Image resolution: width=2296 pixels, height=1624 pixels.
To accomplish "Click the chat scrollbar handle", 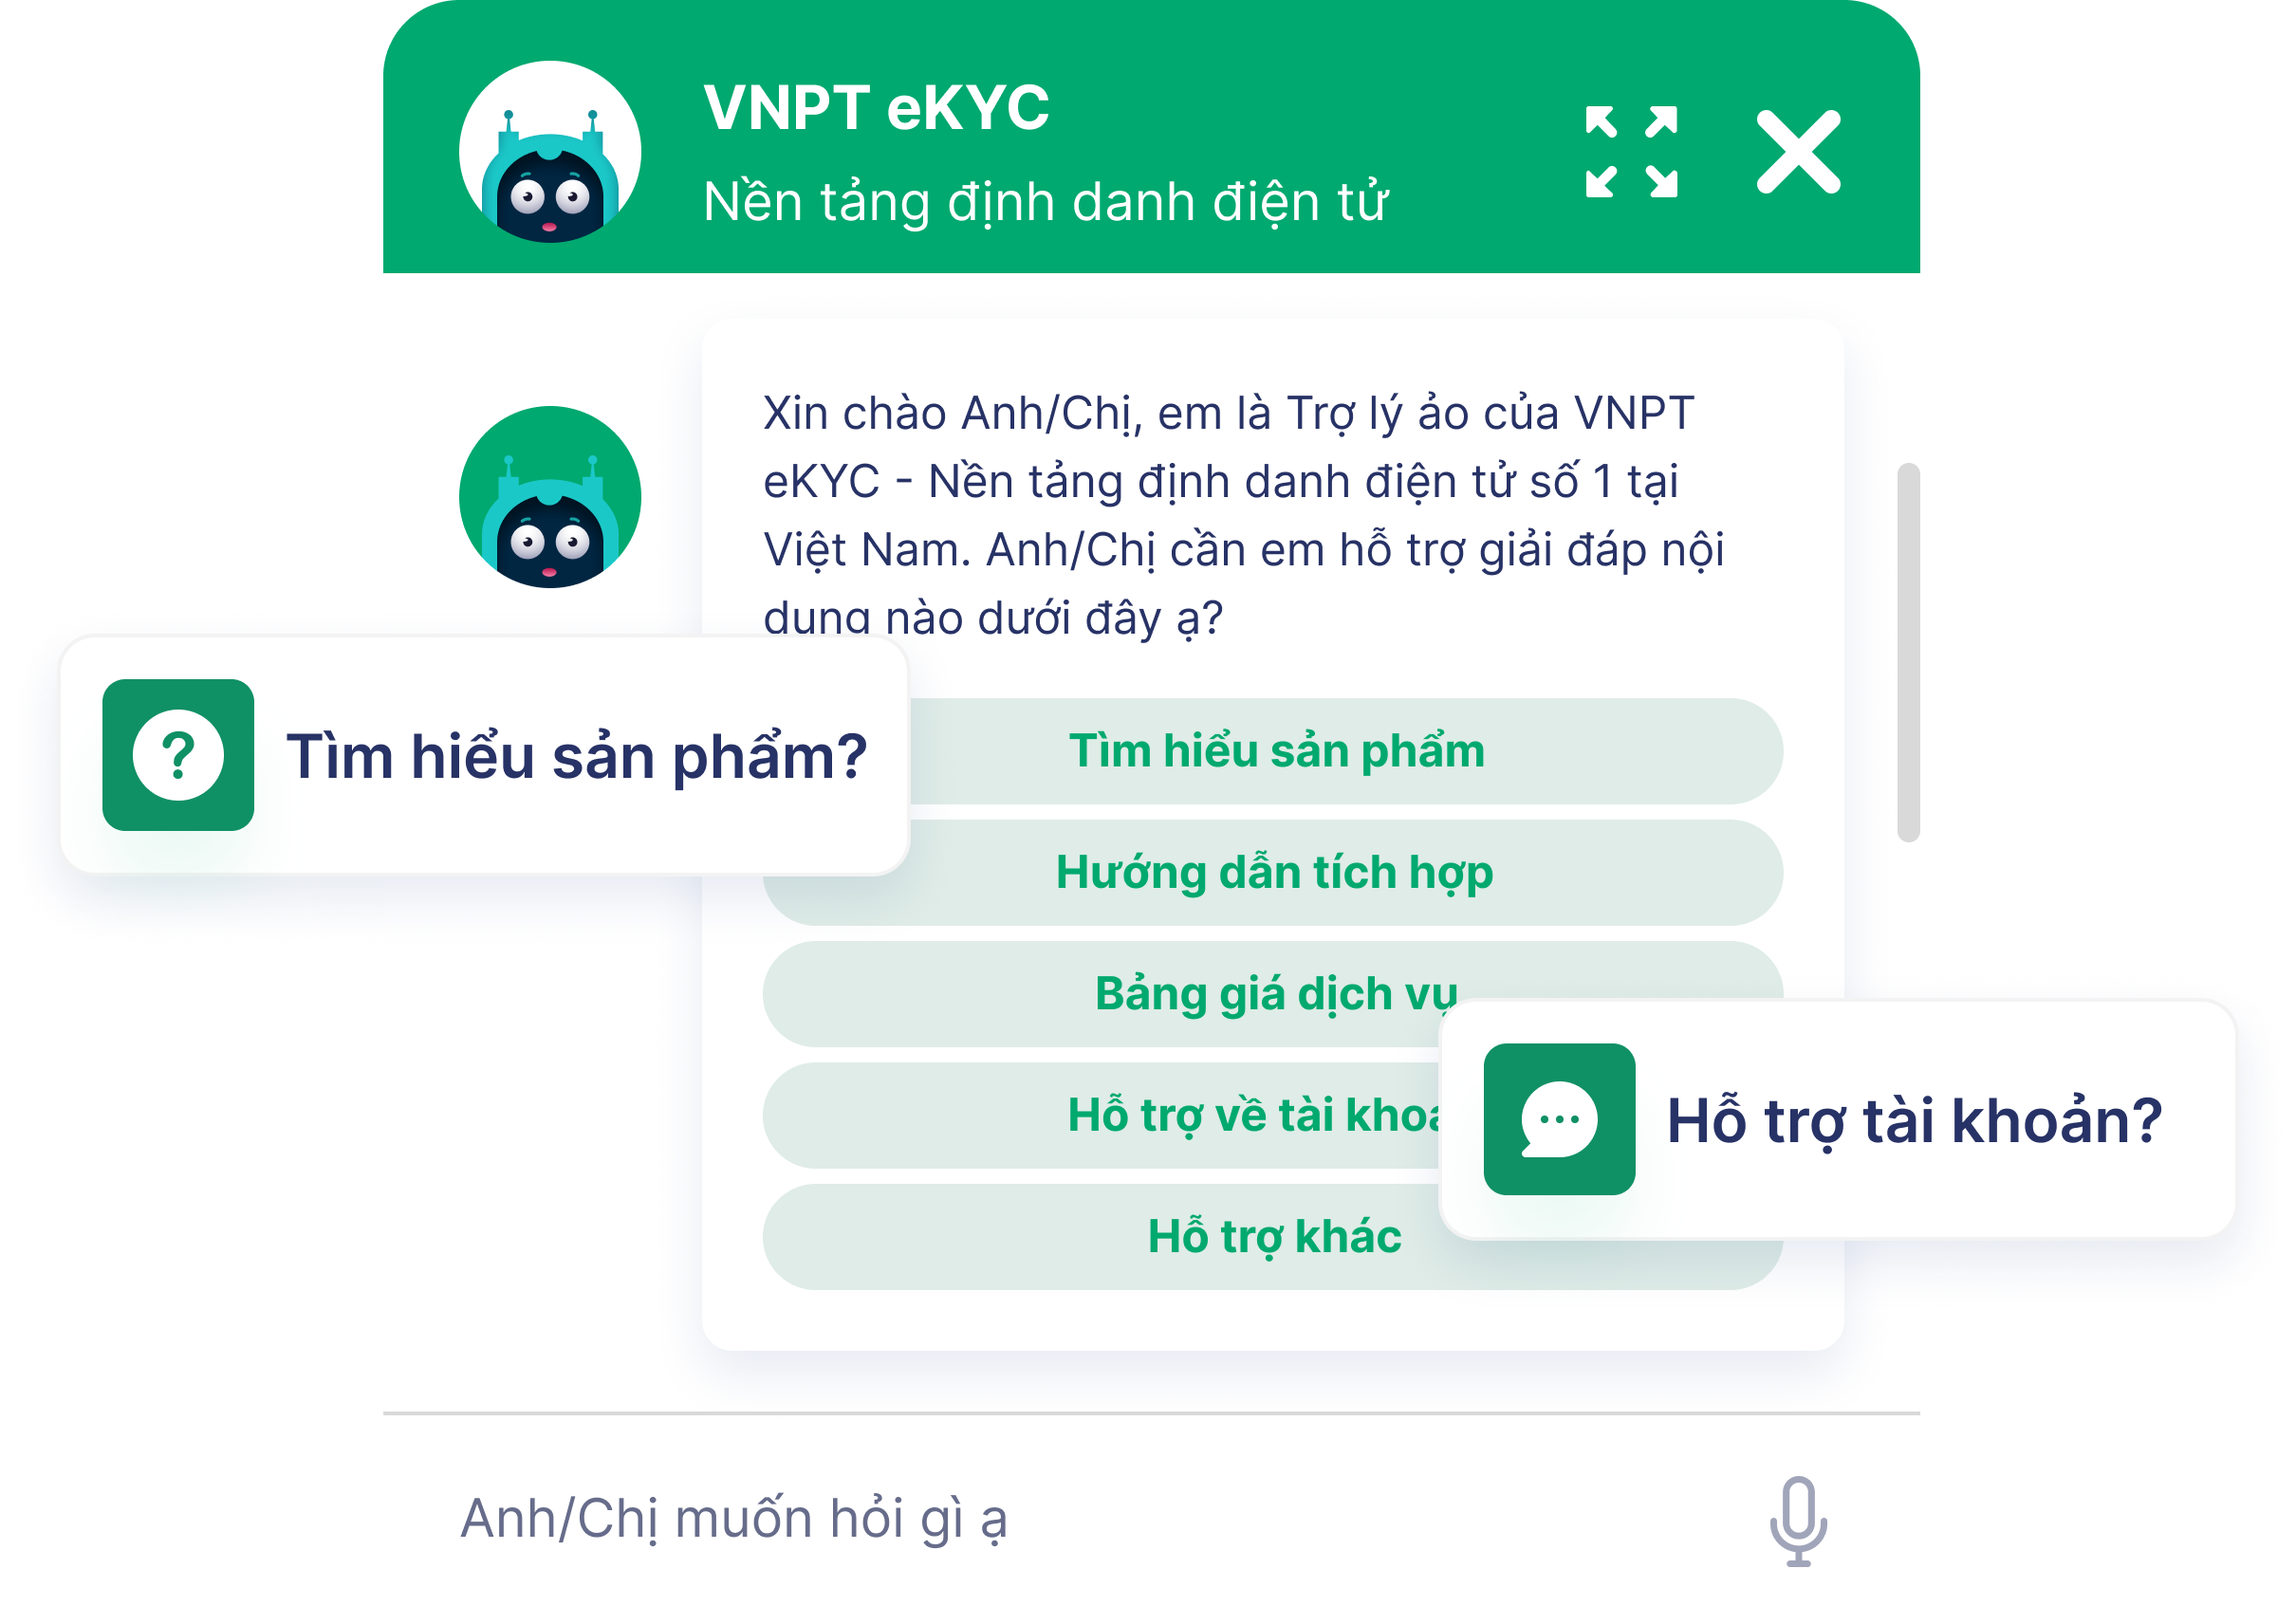I will (x=1908, y=652).
